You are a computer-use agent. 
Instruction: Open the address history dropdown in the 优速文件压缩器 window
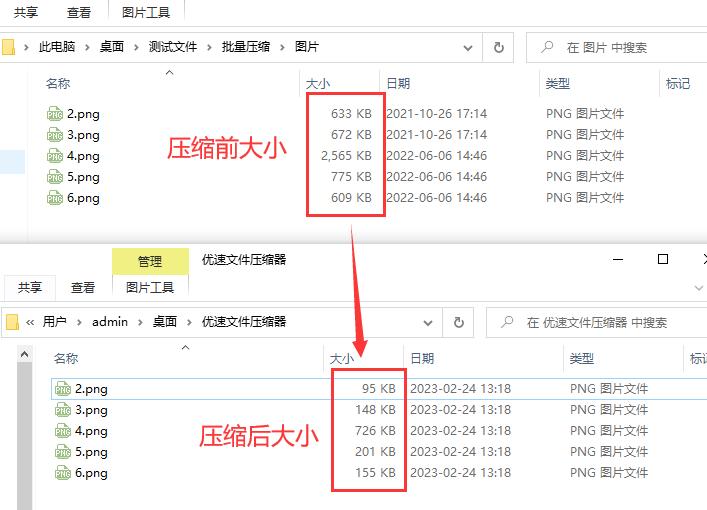[428, 323]
